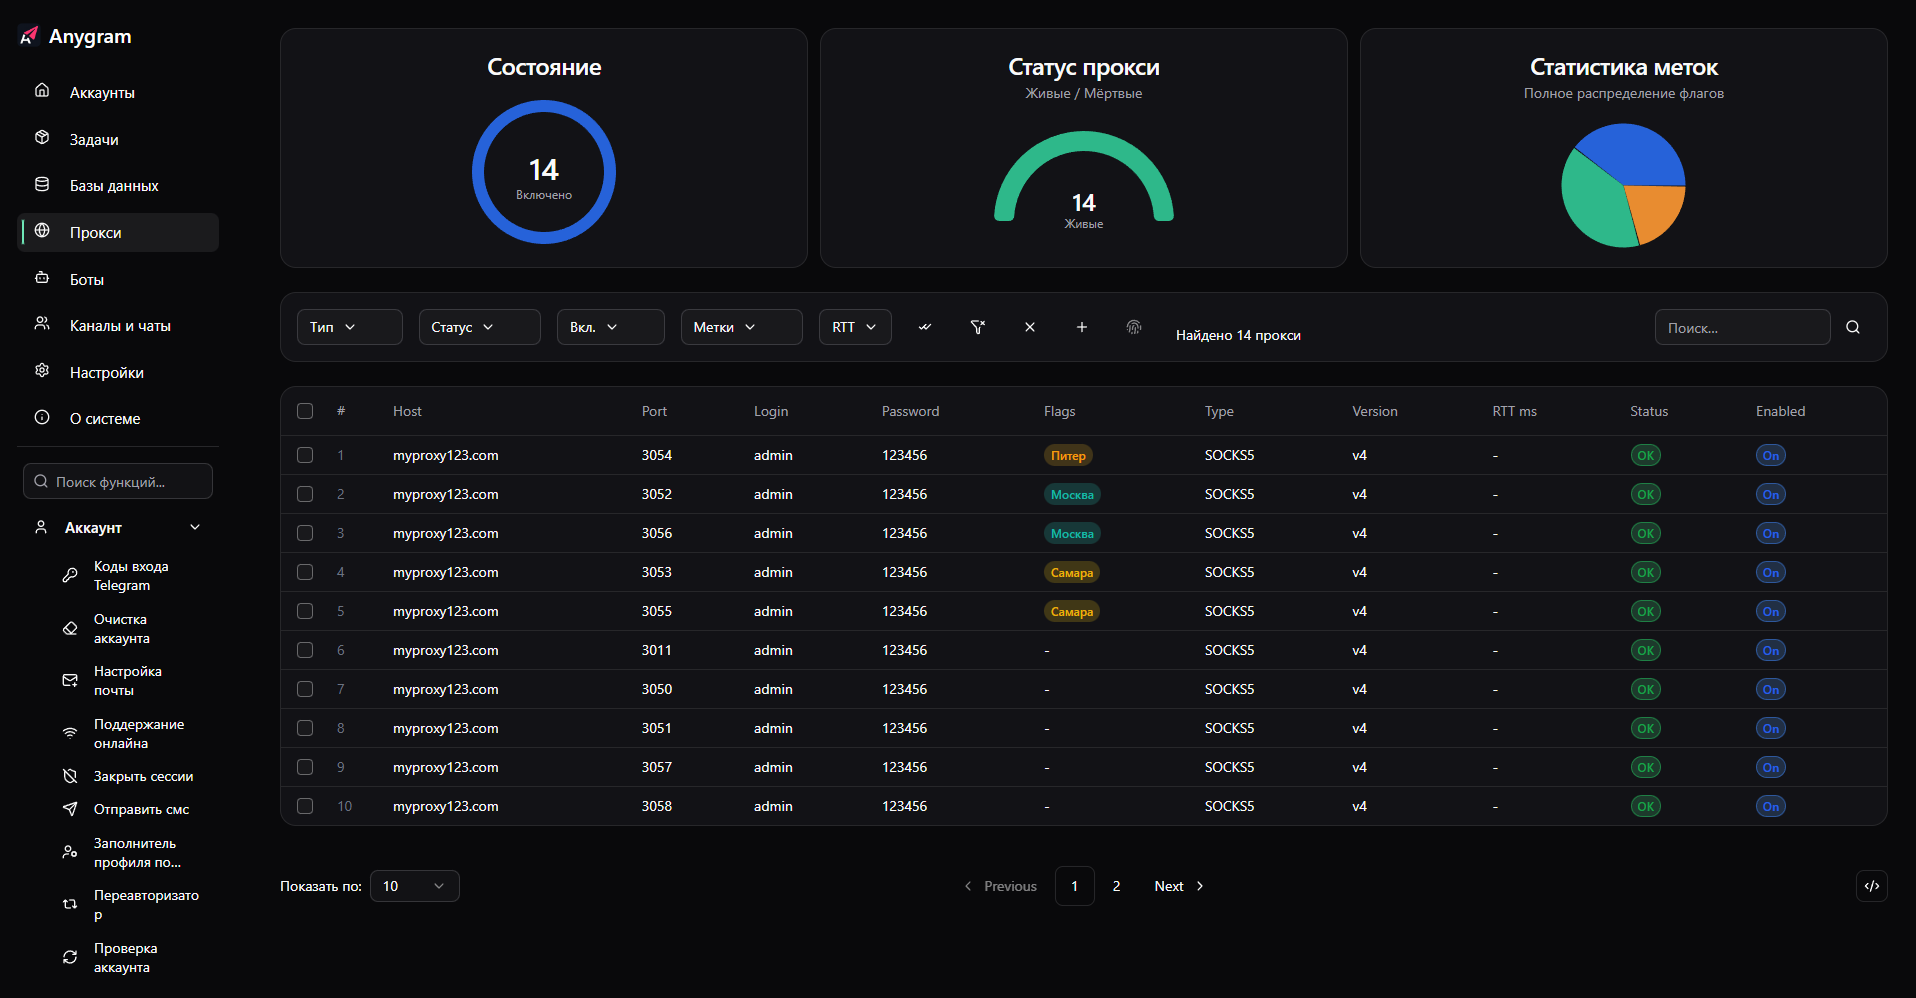Open the RTT filter dropdown
The width and height of the screenshot is (1916, 998).
coord(855,327)
